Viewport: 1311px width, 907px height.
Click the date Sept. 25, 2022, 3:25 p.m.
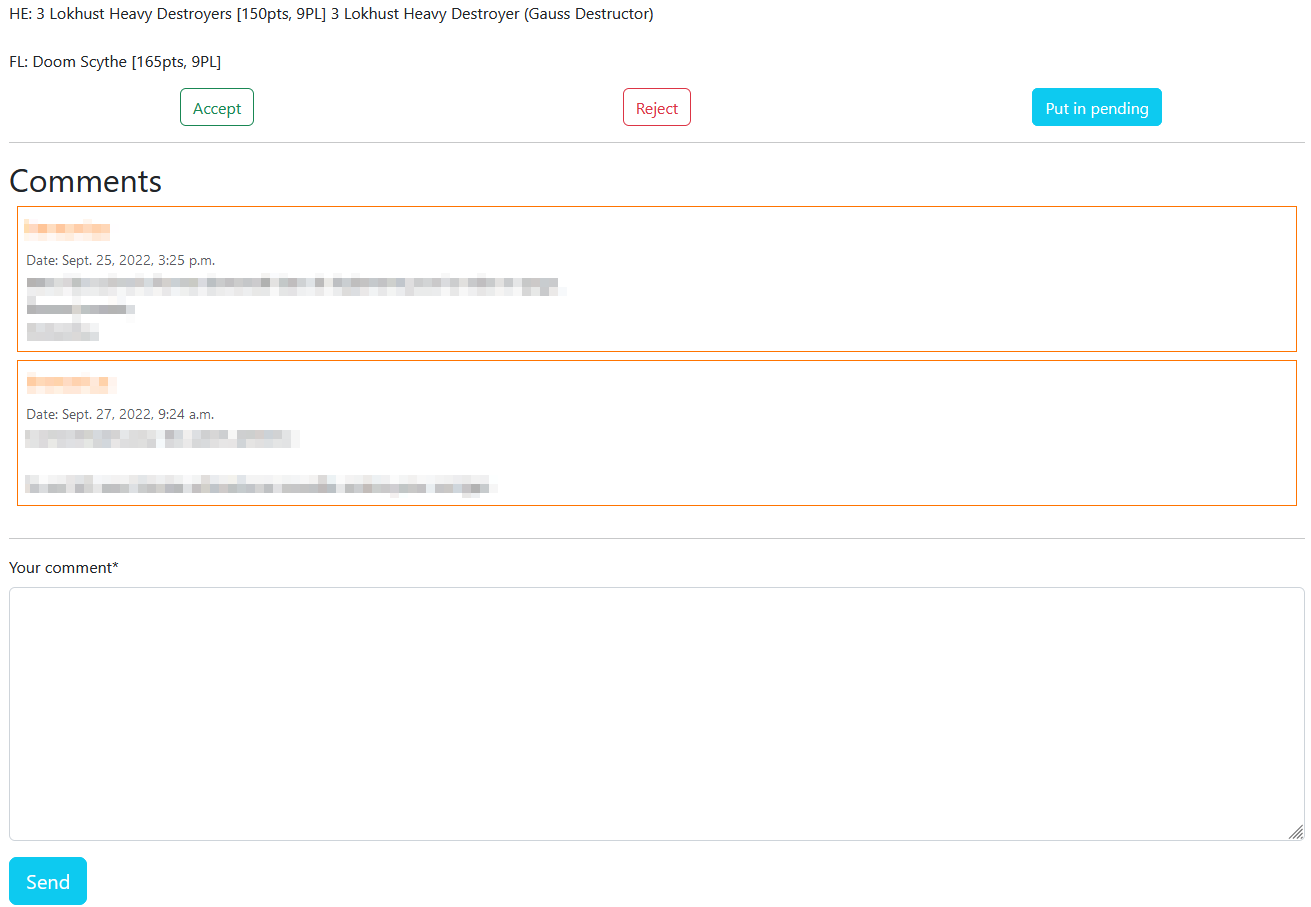[120, 260]
